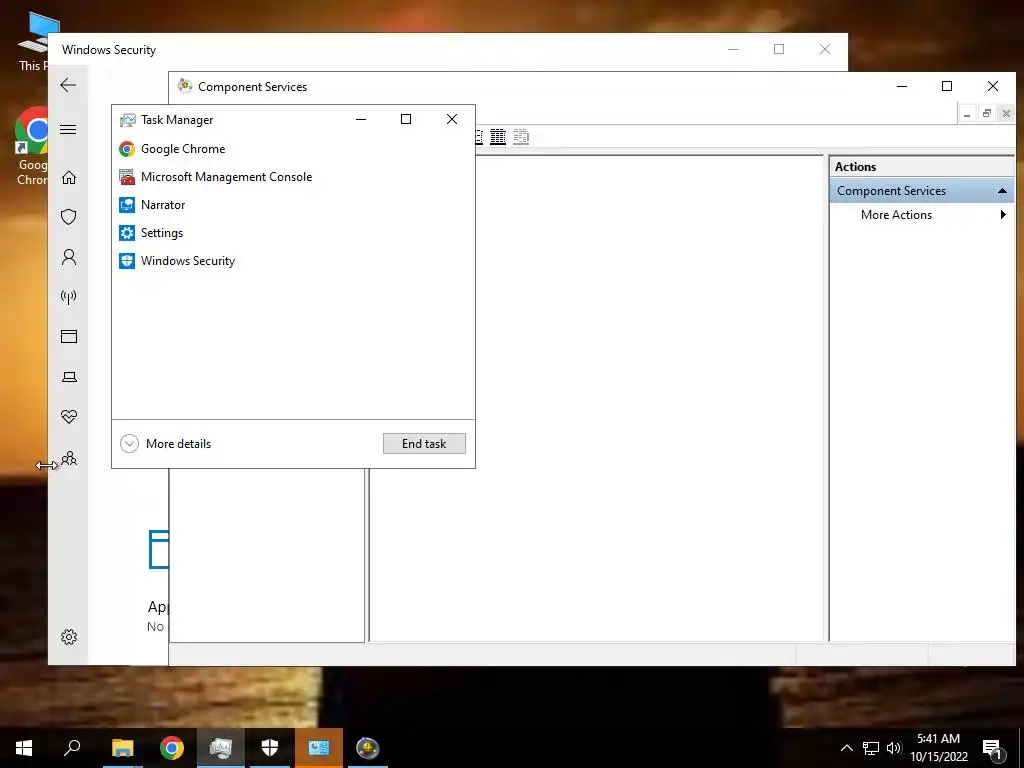1024x768 pixels.
Task: Select the Microsoft Management Console task row
Action: pos(293,177)
